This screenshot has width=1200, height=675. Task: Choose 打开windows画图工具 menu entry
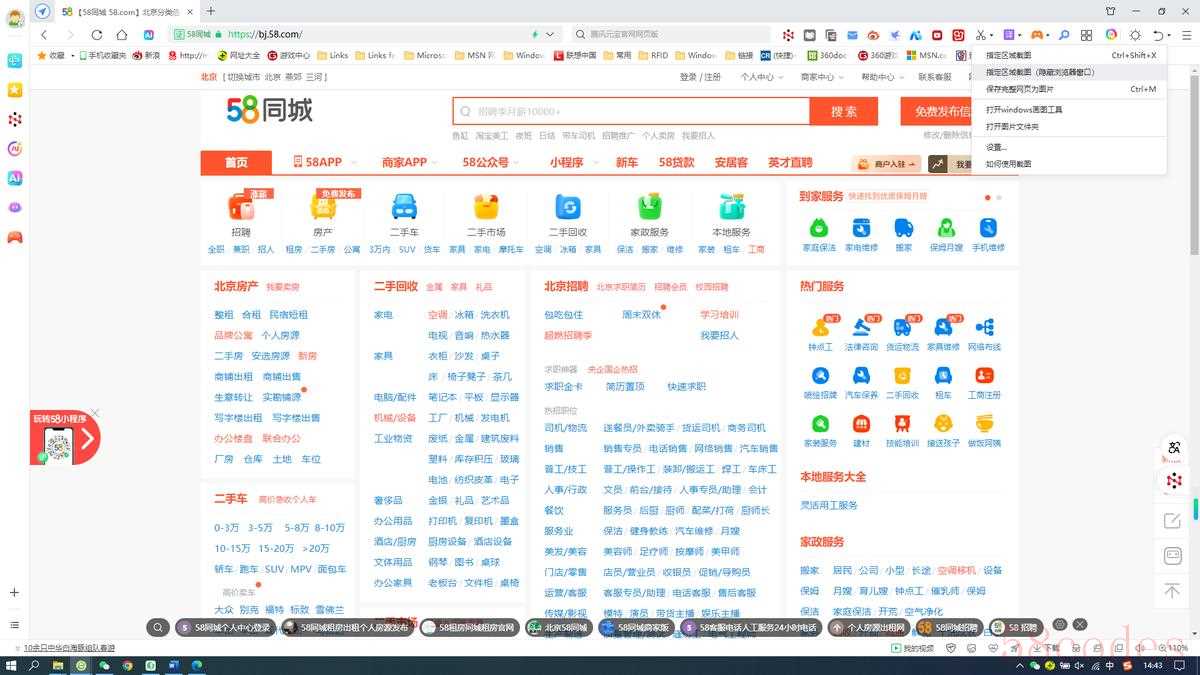coord(1068,109)
